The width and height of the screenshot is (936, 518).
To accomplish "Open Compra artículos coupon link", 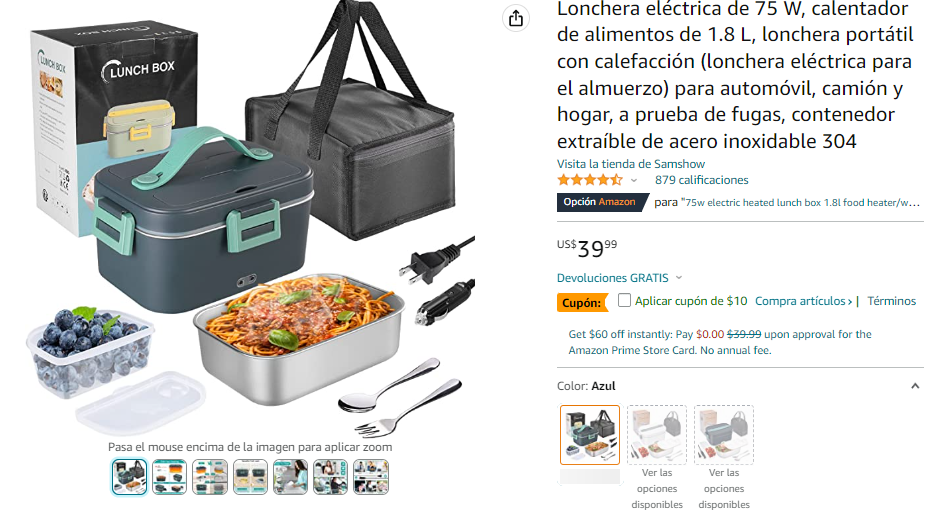I will [803, 301].
